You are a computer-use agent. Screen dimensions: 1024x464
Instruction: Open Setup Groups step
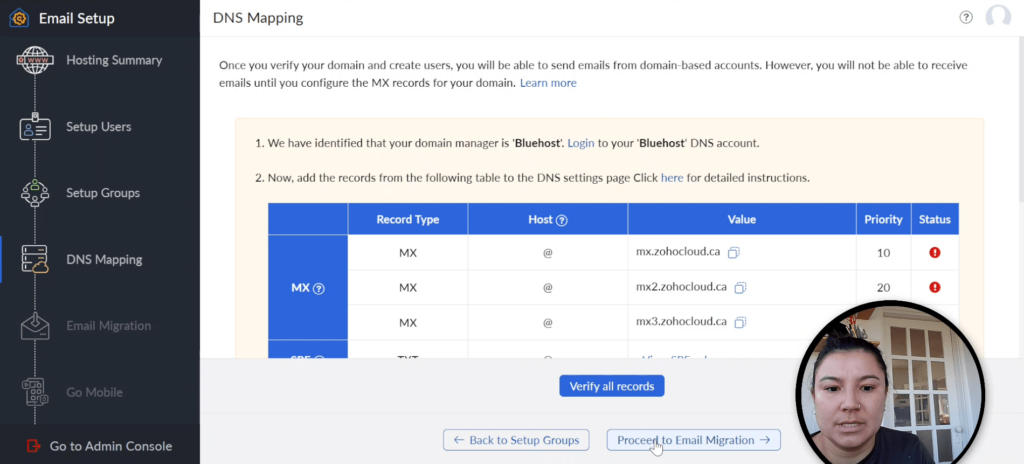coord(102,193)
